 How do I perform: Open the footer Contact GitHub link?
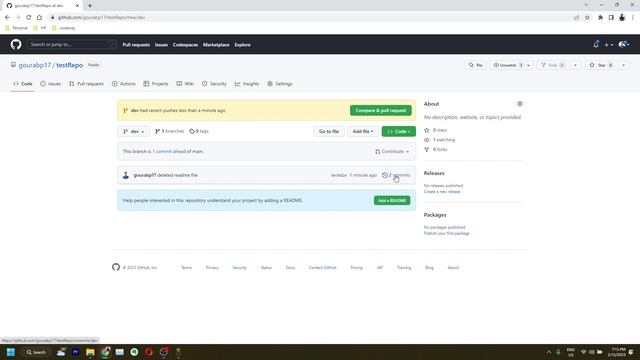coord(322,268)
